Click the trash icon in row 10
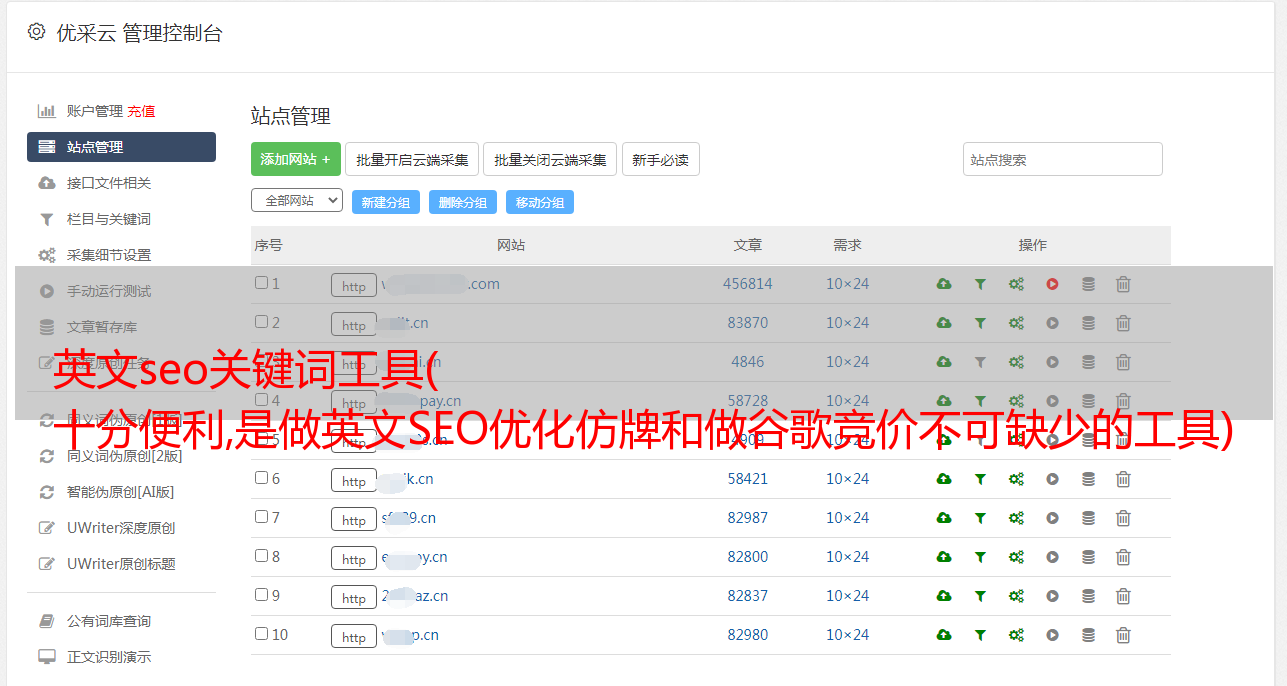This screenshot has width=1287, height=686. coord(1123,635)
